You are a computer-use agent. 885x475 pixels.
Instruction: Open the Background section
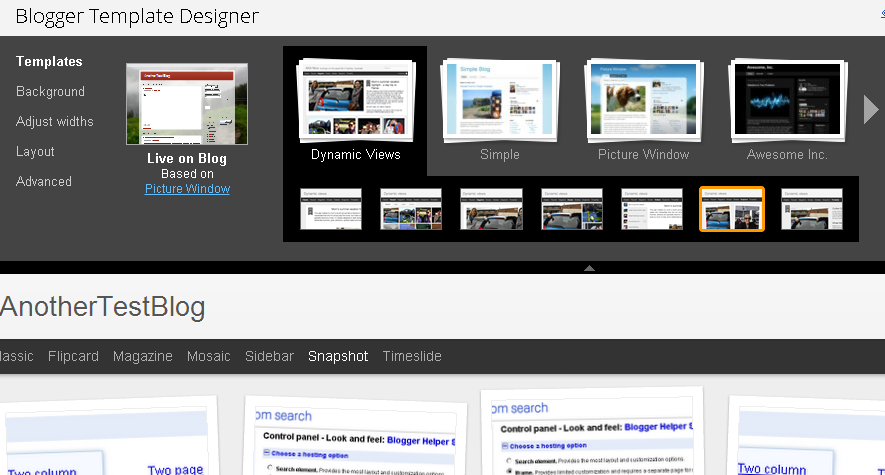[50, 91]
